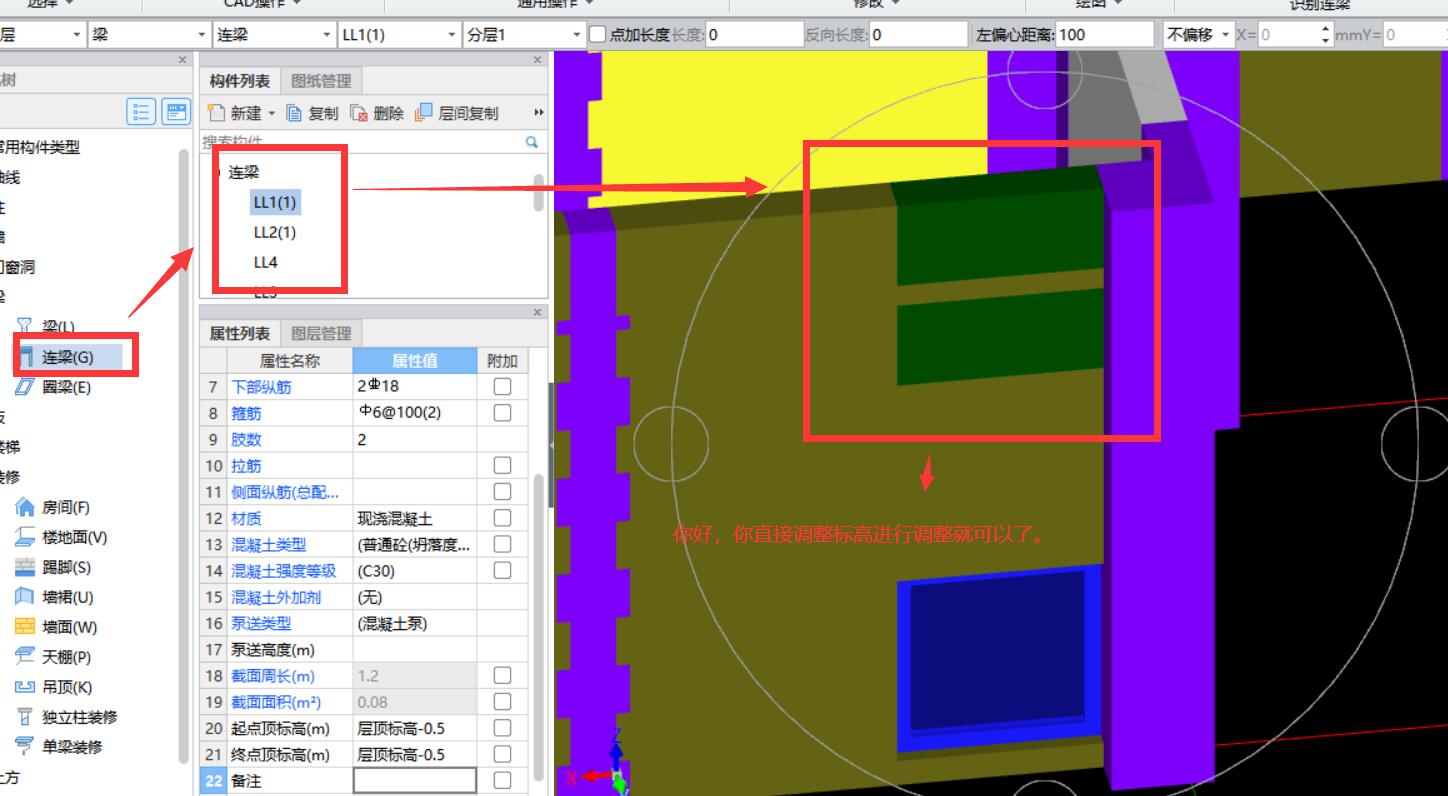Close the property list panel

pos(538,312)
